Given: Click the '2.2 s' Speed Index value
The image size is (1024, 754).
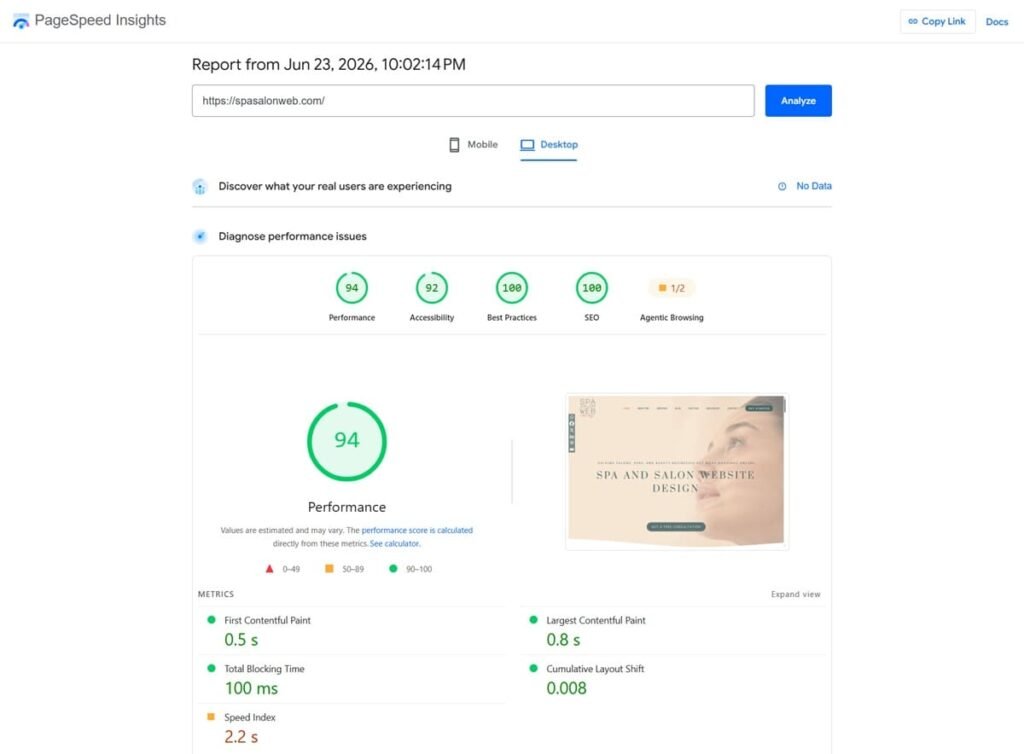Looking at the screenshot, I should click(x=241, y=737).
